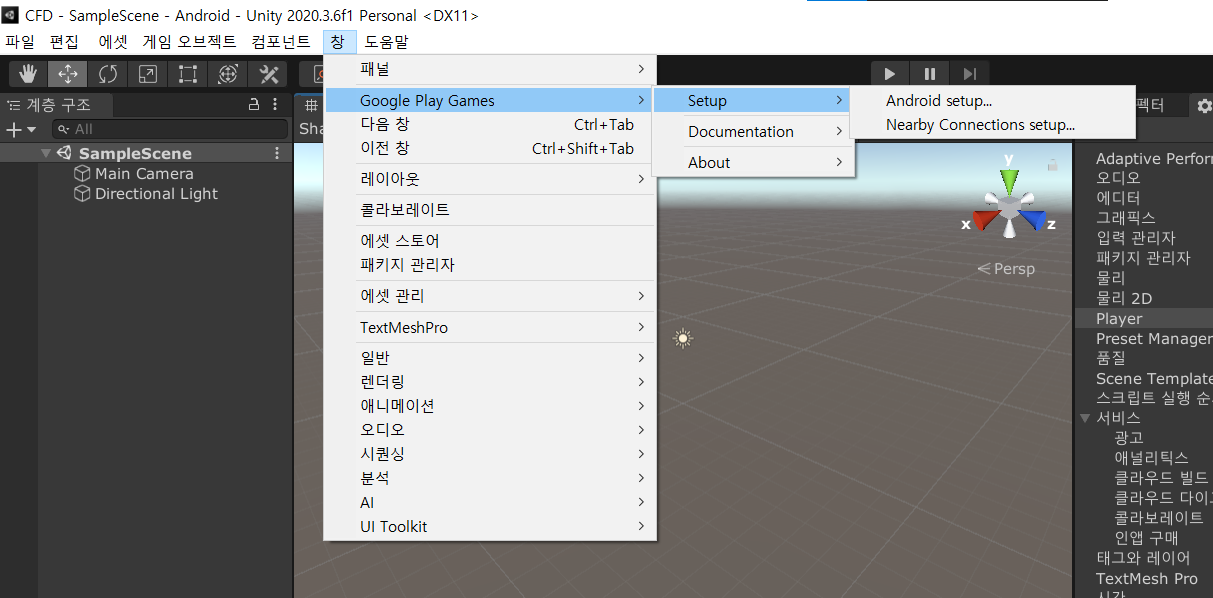
Task: Click the red X axis cone on gizmo
Action: coord(986,219)
